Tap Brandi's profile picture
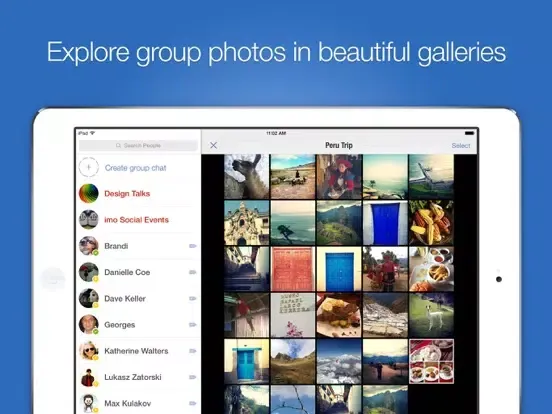The width and height of the screenshot is (552, 414). coord(89,246)
